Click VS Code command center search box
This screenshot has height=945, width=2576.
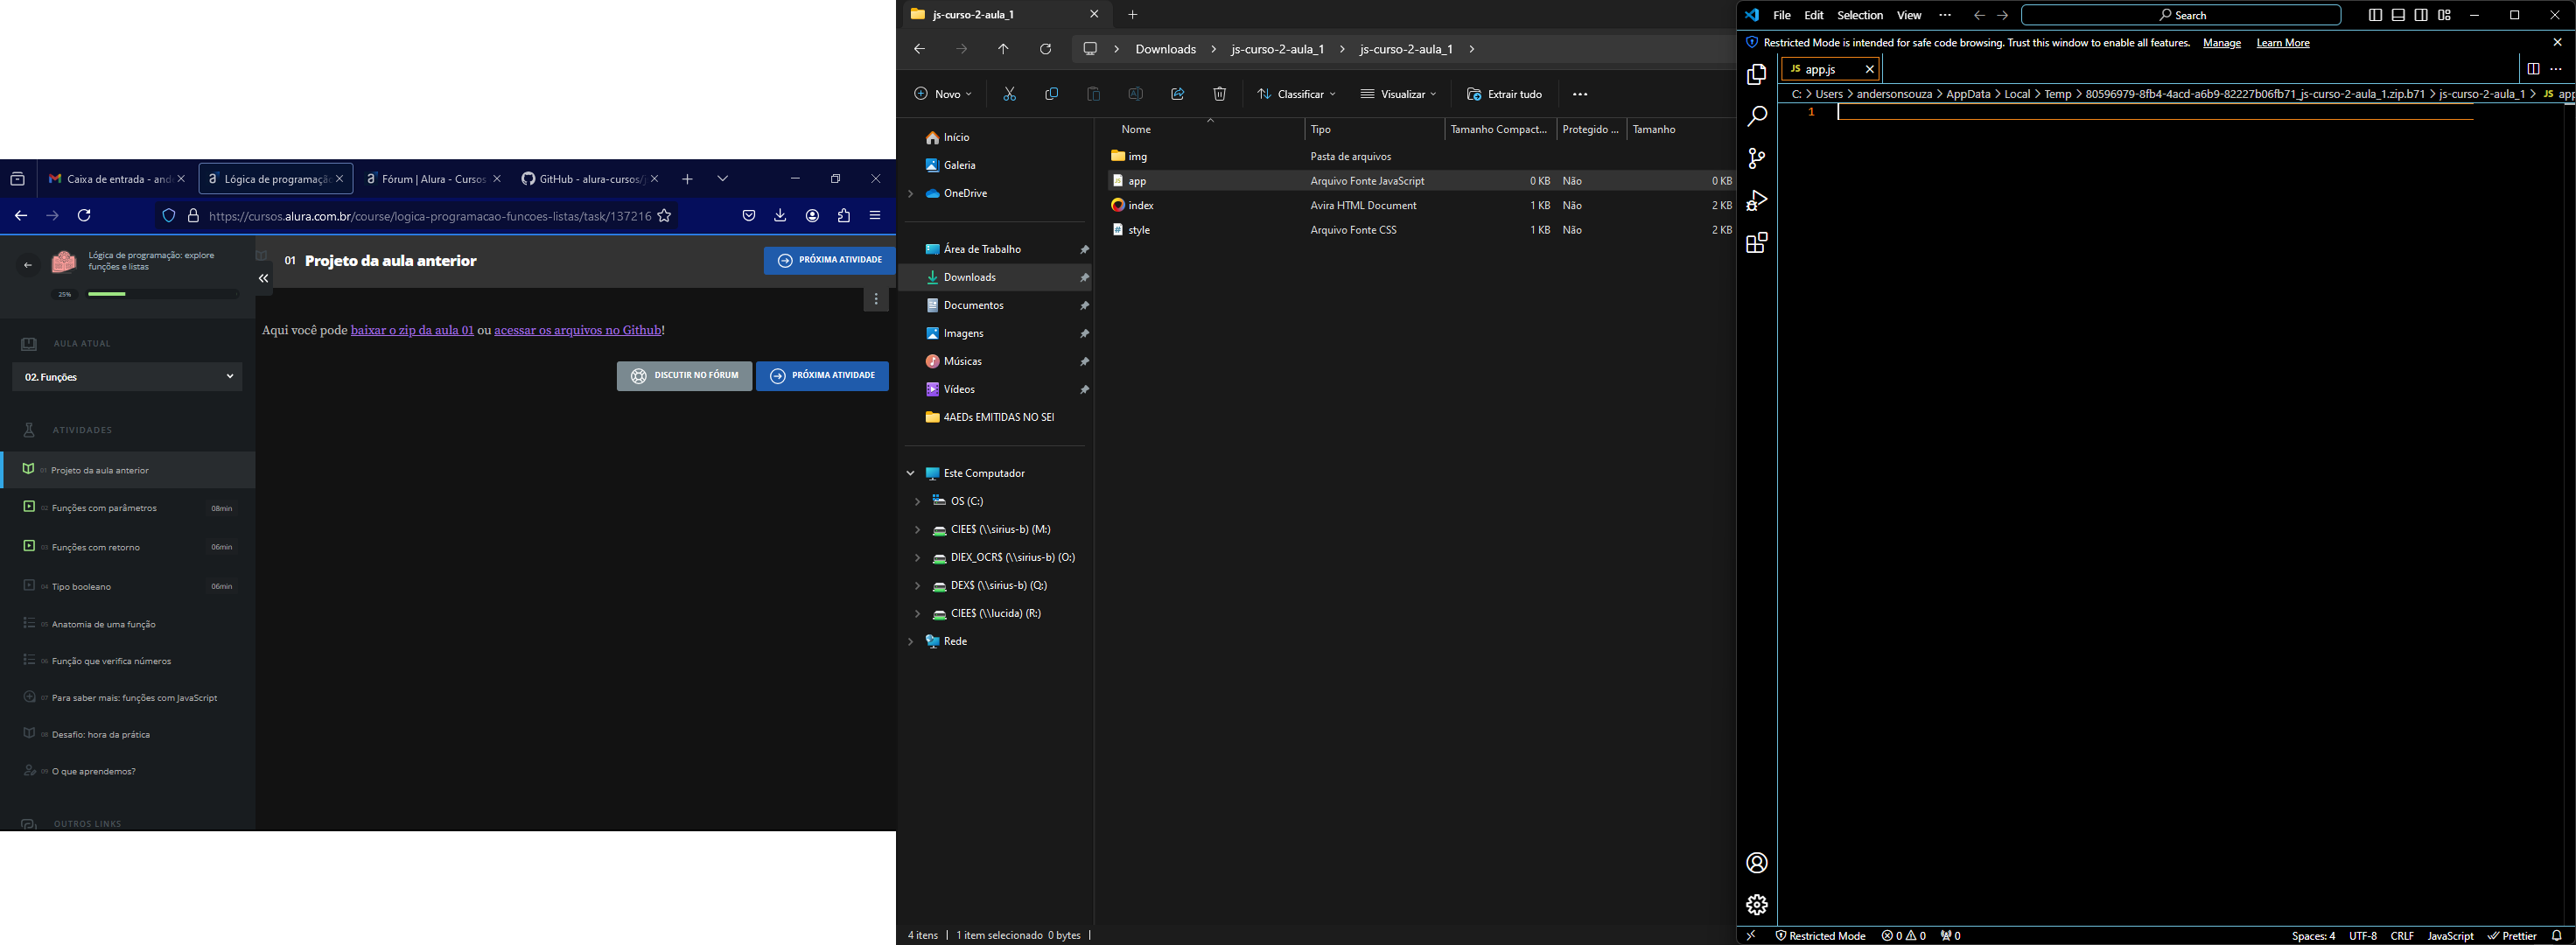click(x=2180, y=15)
